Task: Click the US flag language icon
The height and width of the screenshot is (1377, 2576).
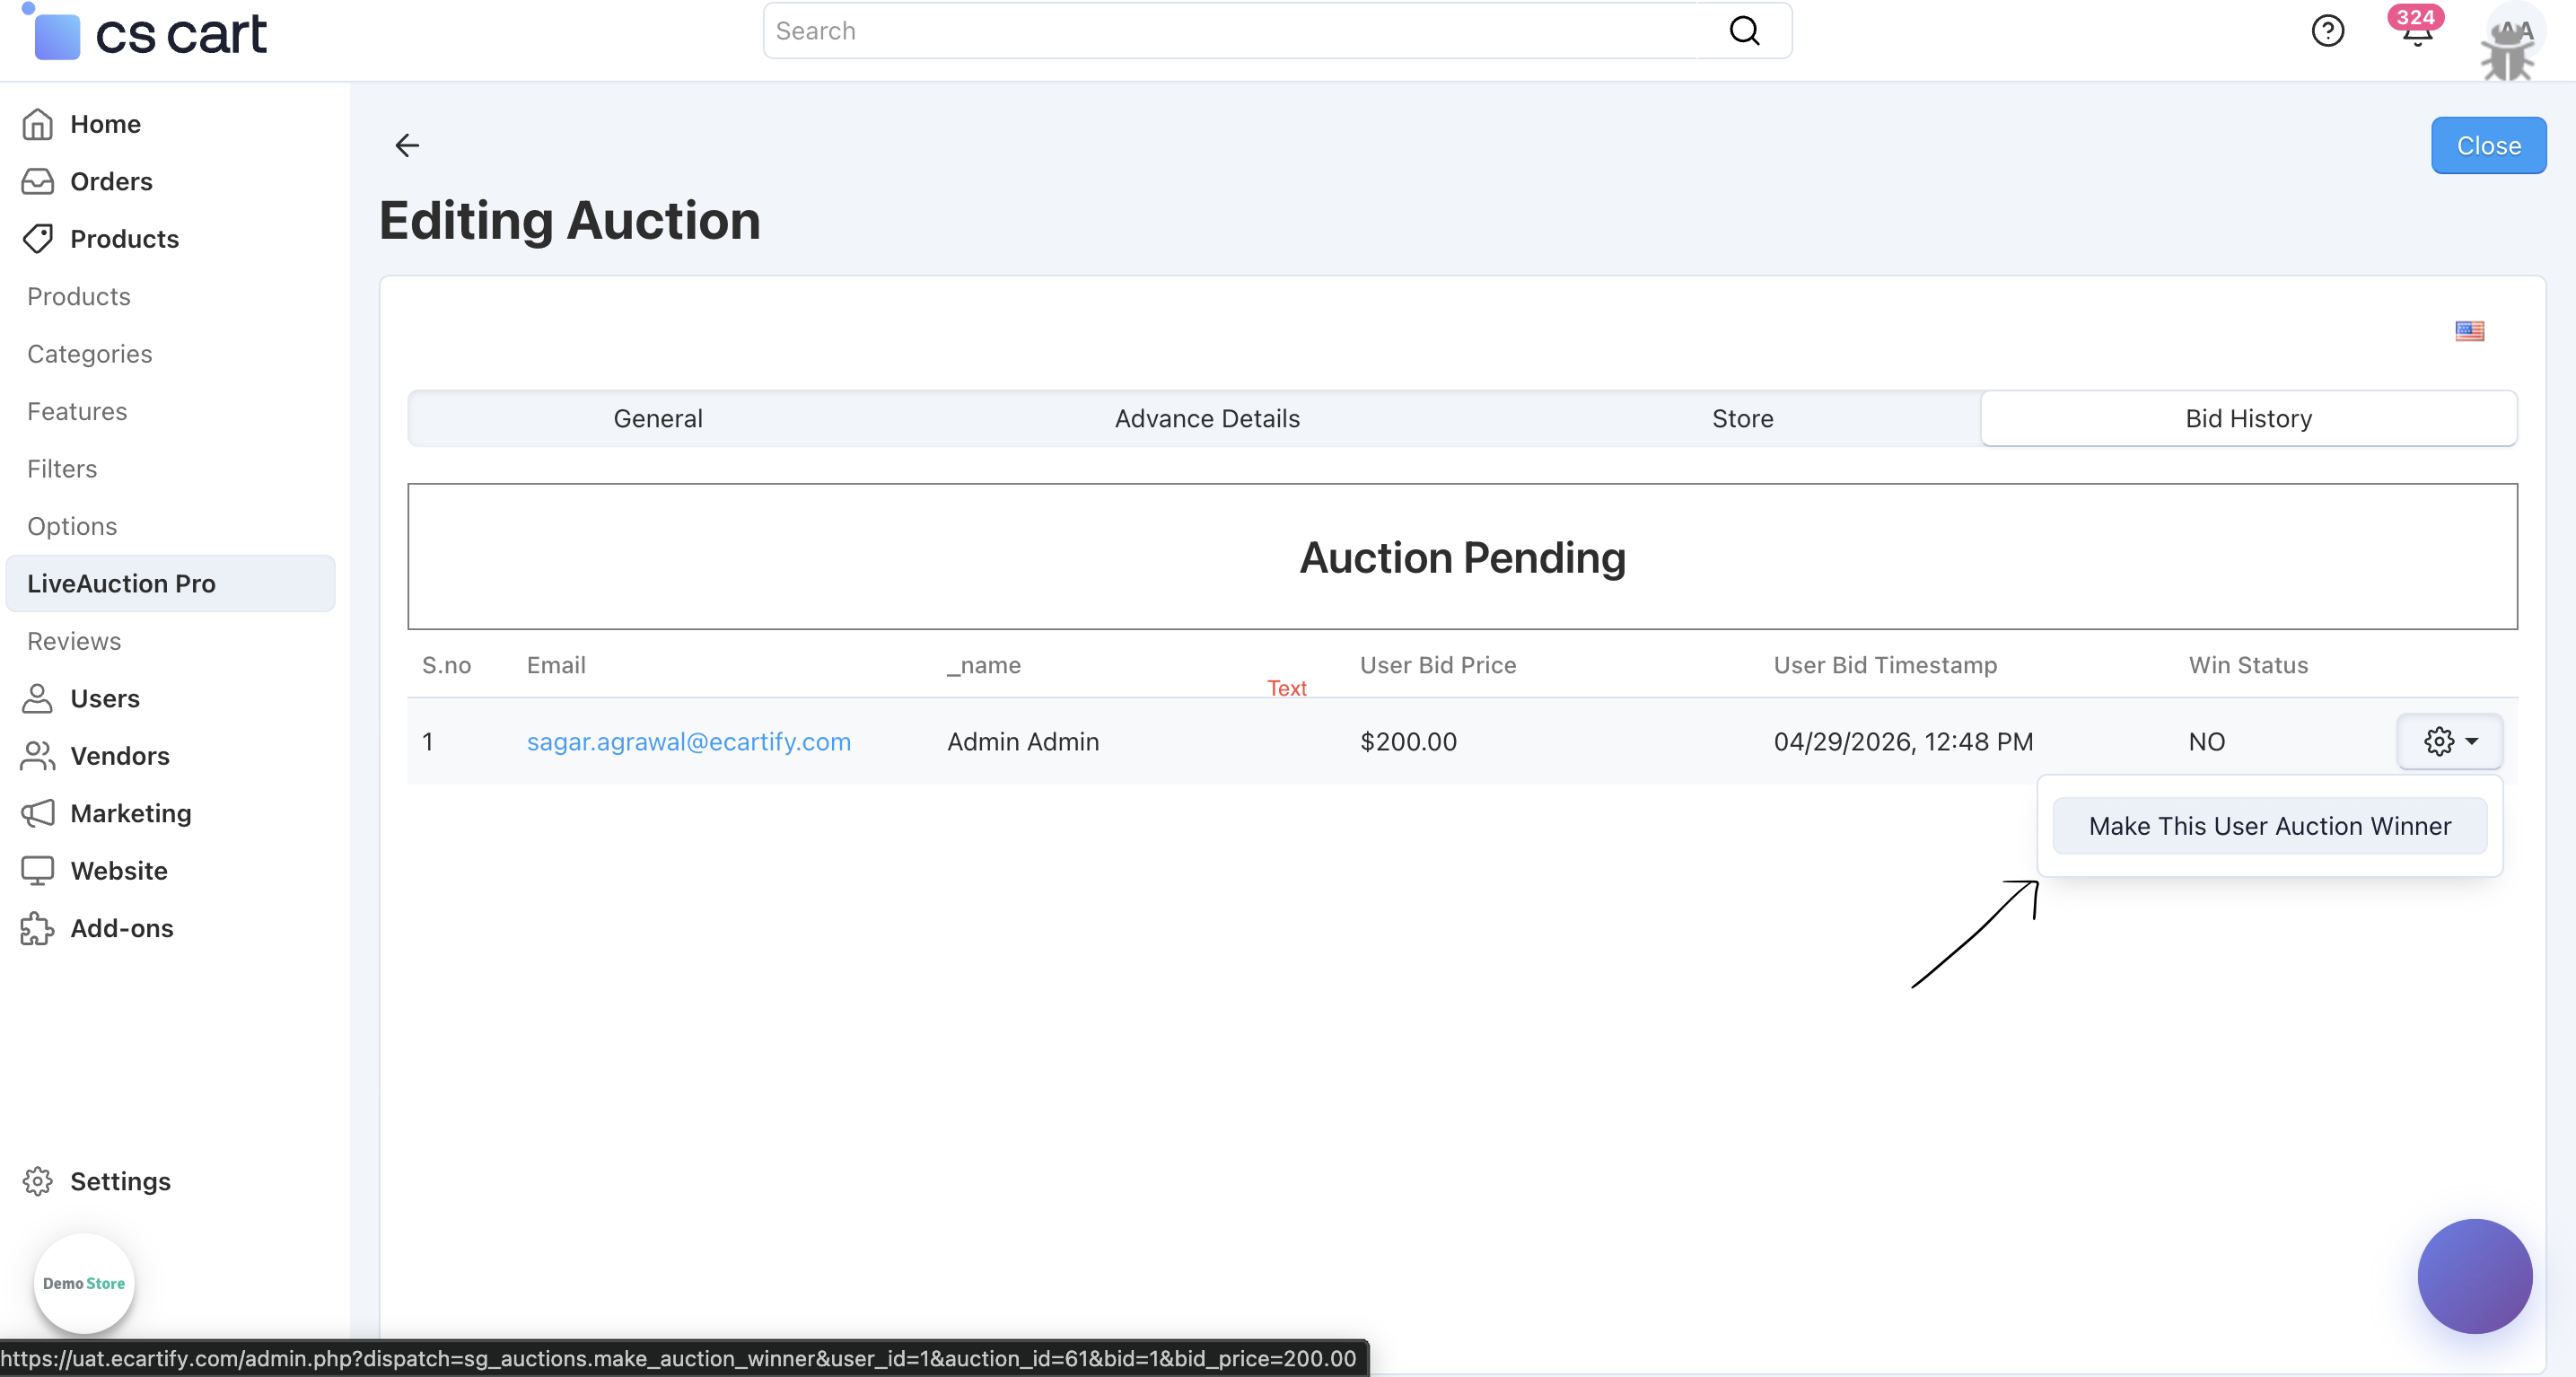Action: point(2469,330)
